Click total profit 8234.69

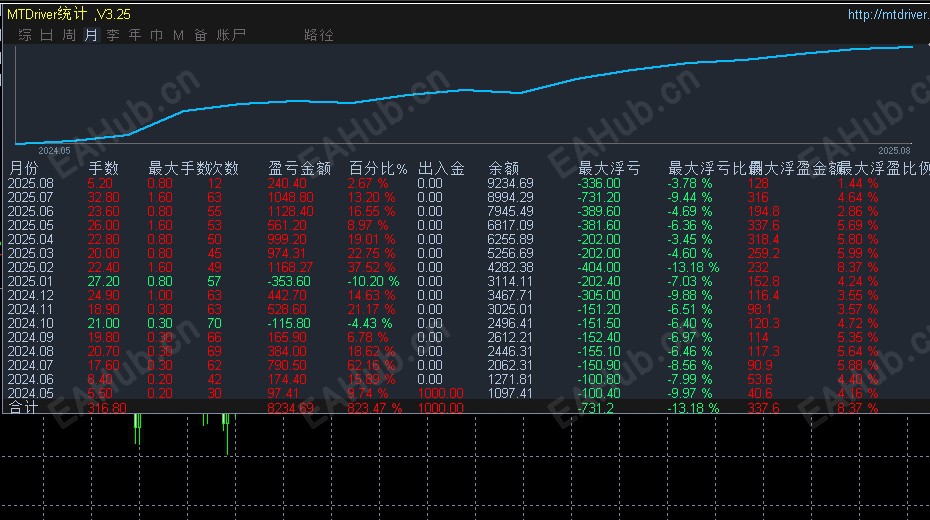290,408
